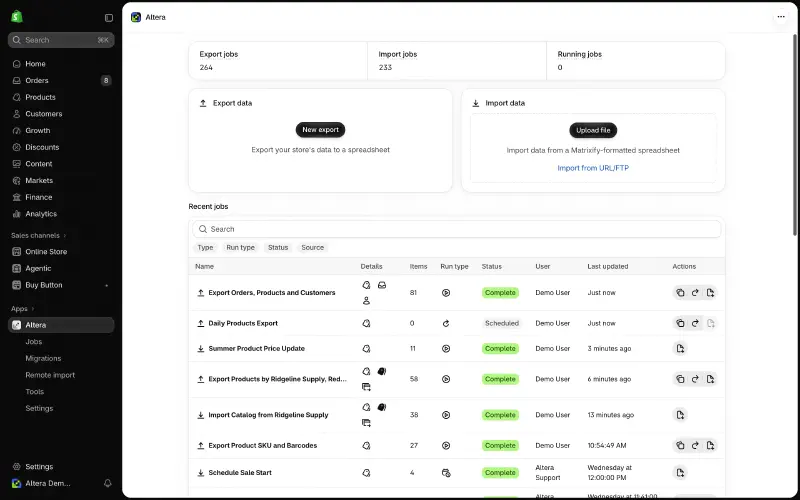Click the page vertical scrollbar
This screenshot has width=800, height=500.
(x=795, y=135)
